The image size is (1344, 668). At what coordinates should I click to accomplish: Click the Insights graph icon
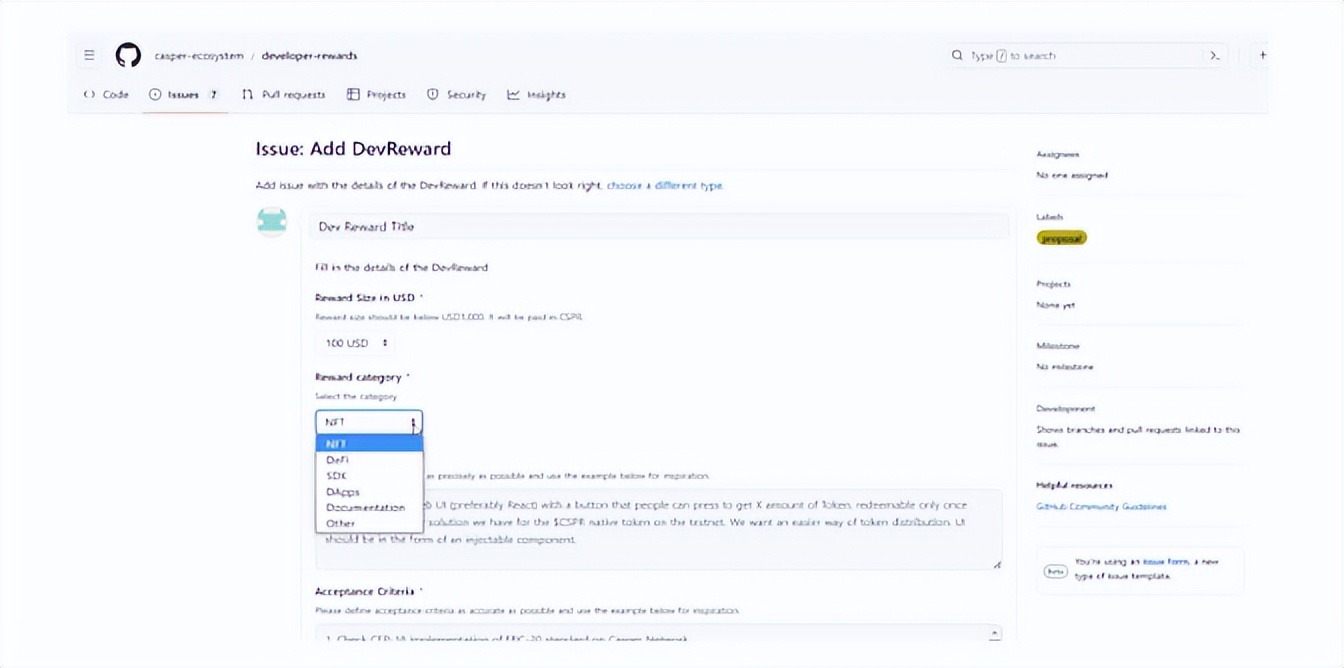(x=513, y=94)
